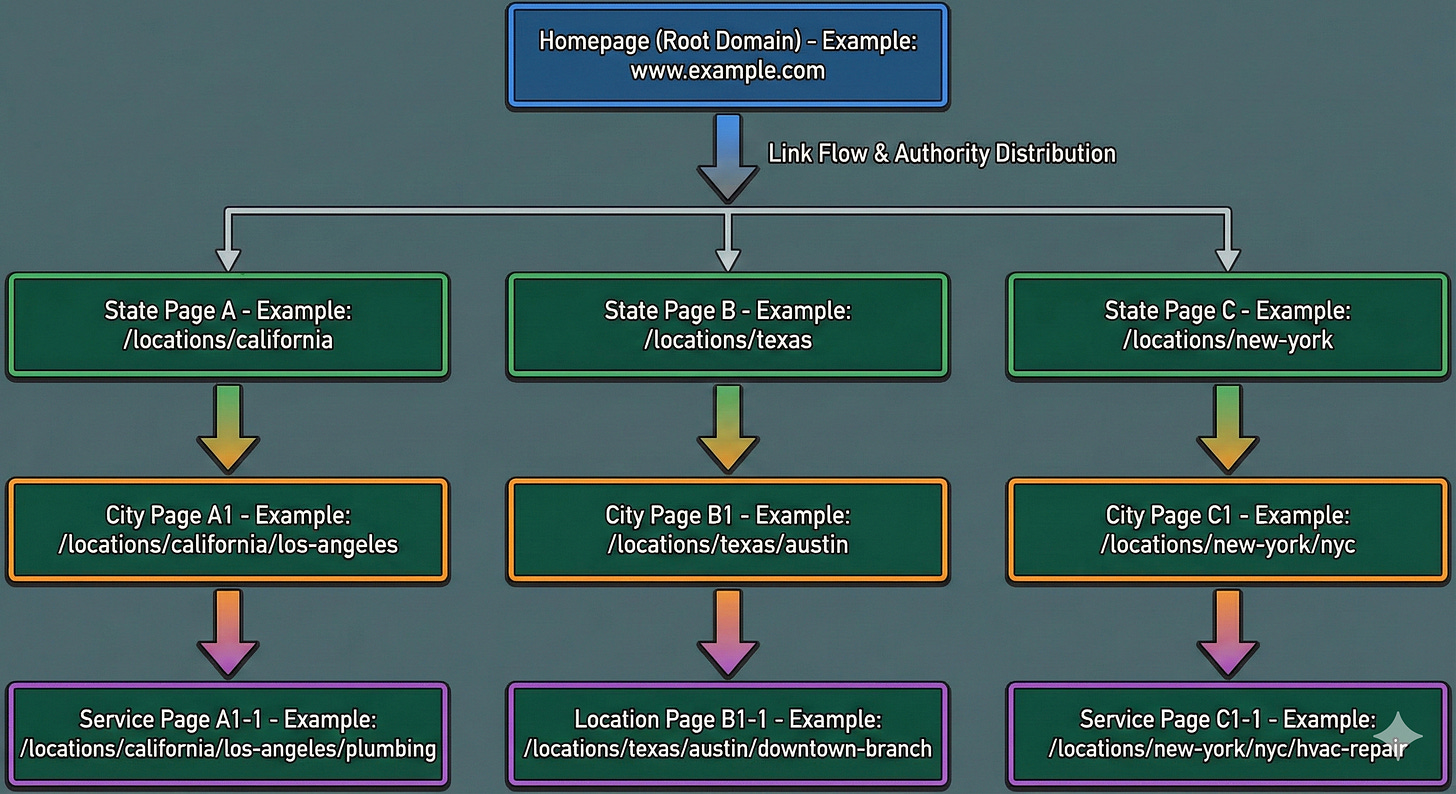Click the City Page A1 los-angeles box
The width and height of the screenshot is (1456, 794).
pos(227,530)
